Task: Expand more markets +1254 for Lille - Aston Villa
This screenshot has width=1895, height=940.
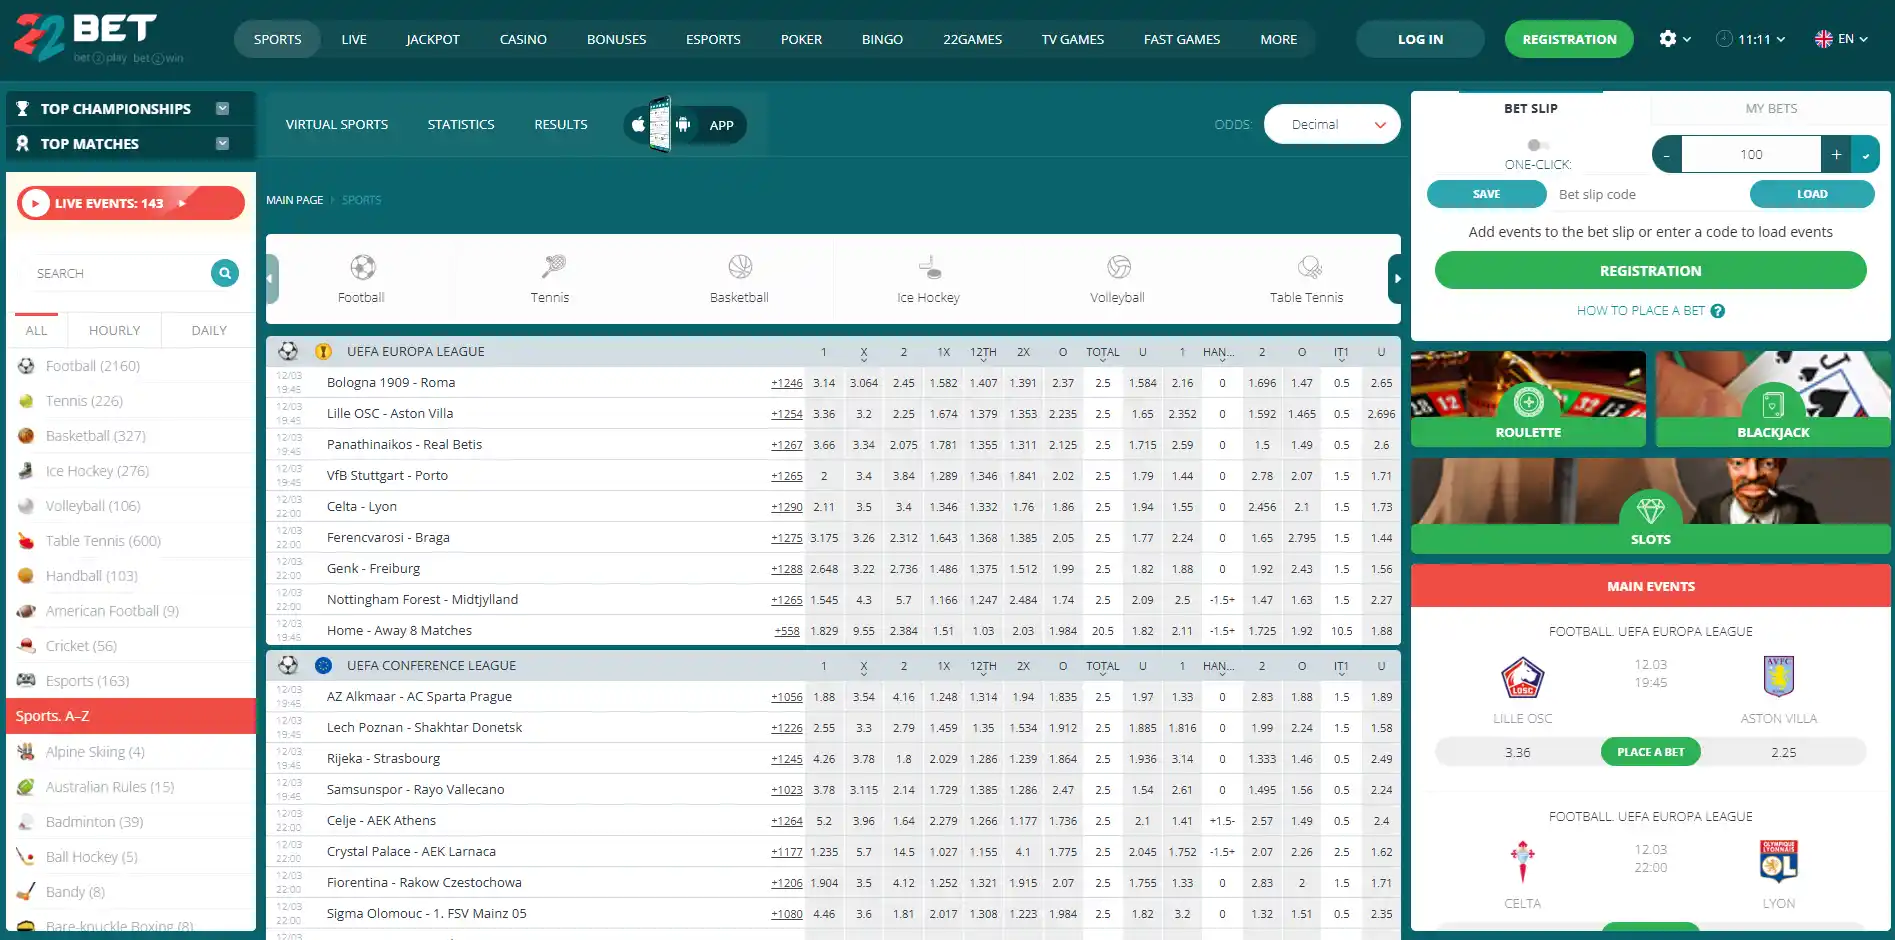Action: 786,414
